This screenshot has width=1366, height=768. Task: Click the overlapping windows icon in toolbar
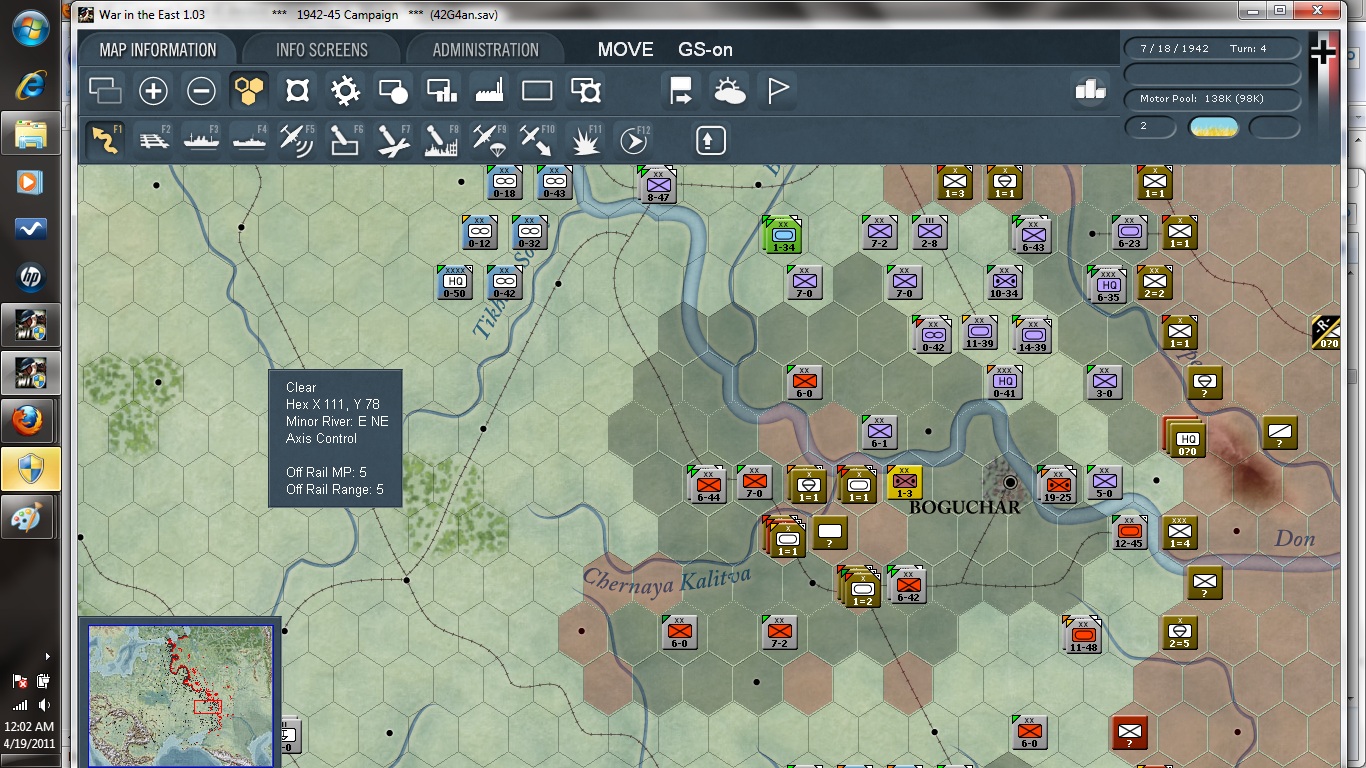click(x=105, y=92)
